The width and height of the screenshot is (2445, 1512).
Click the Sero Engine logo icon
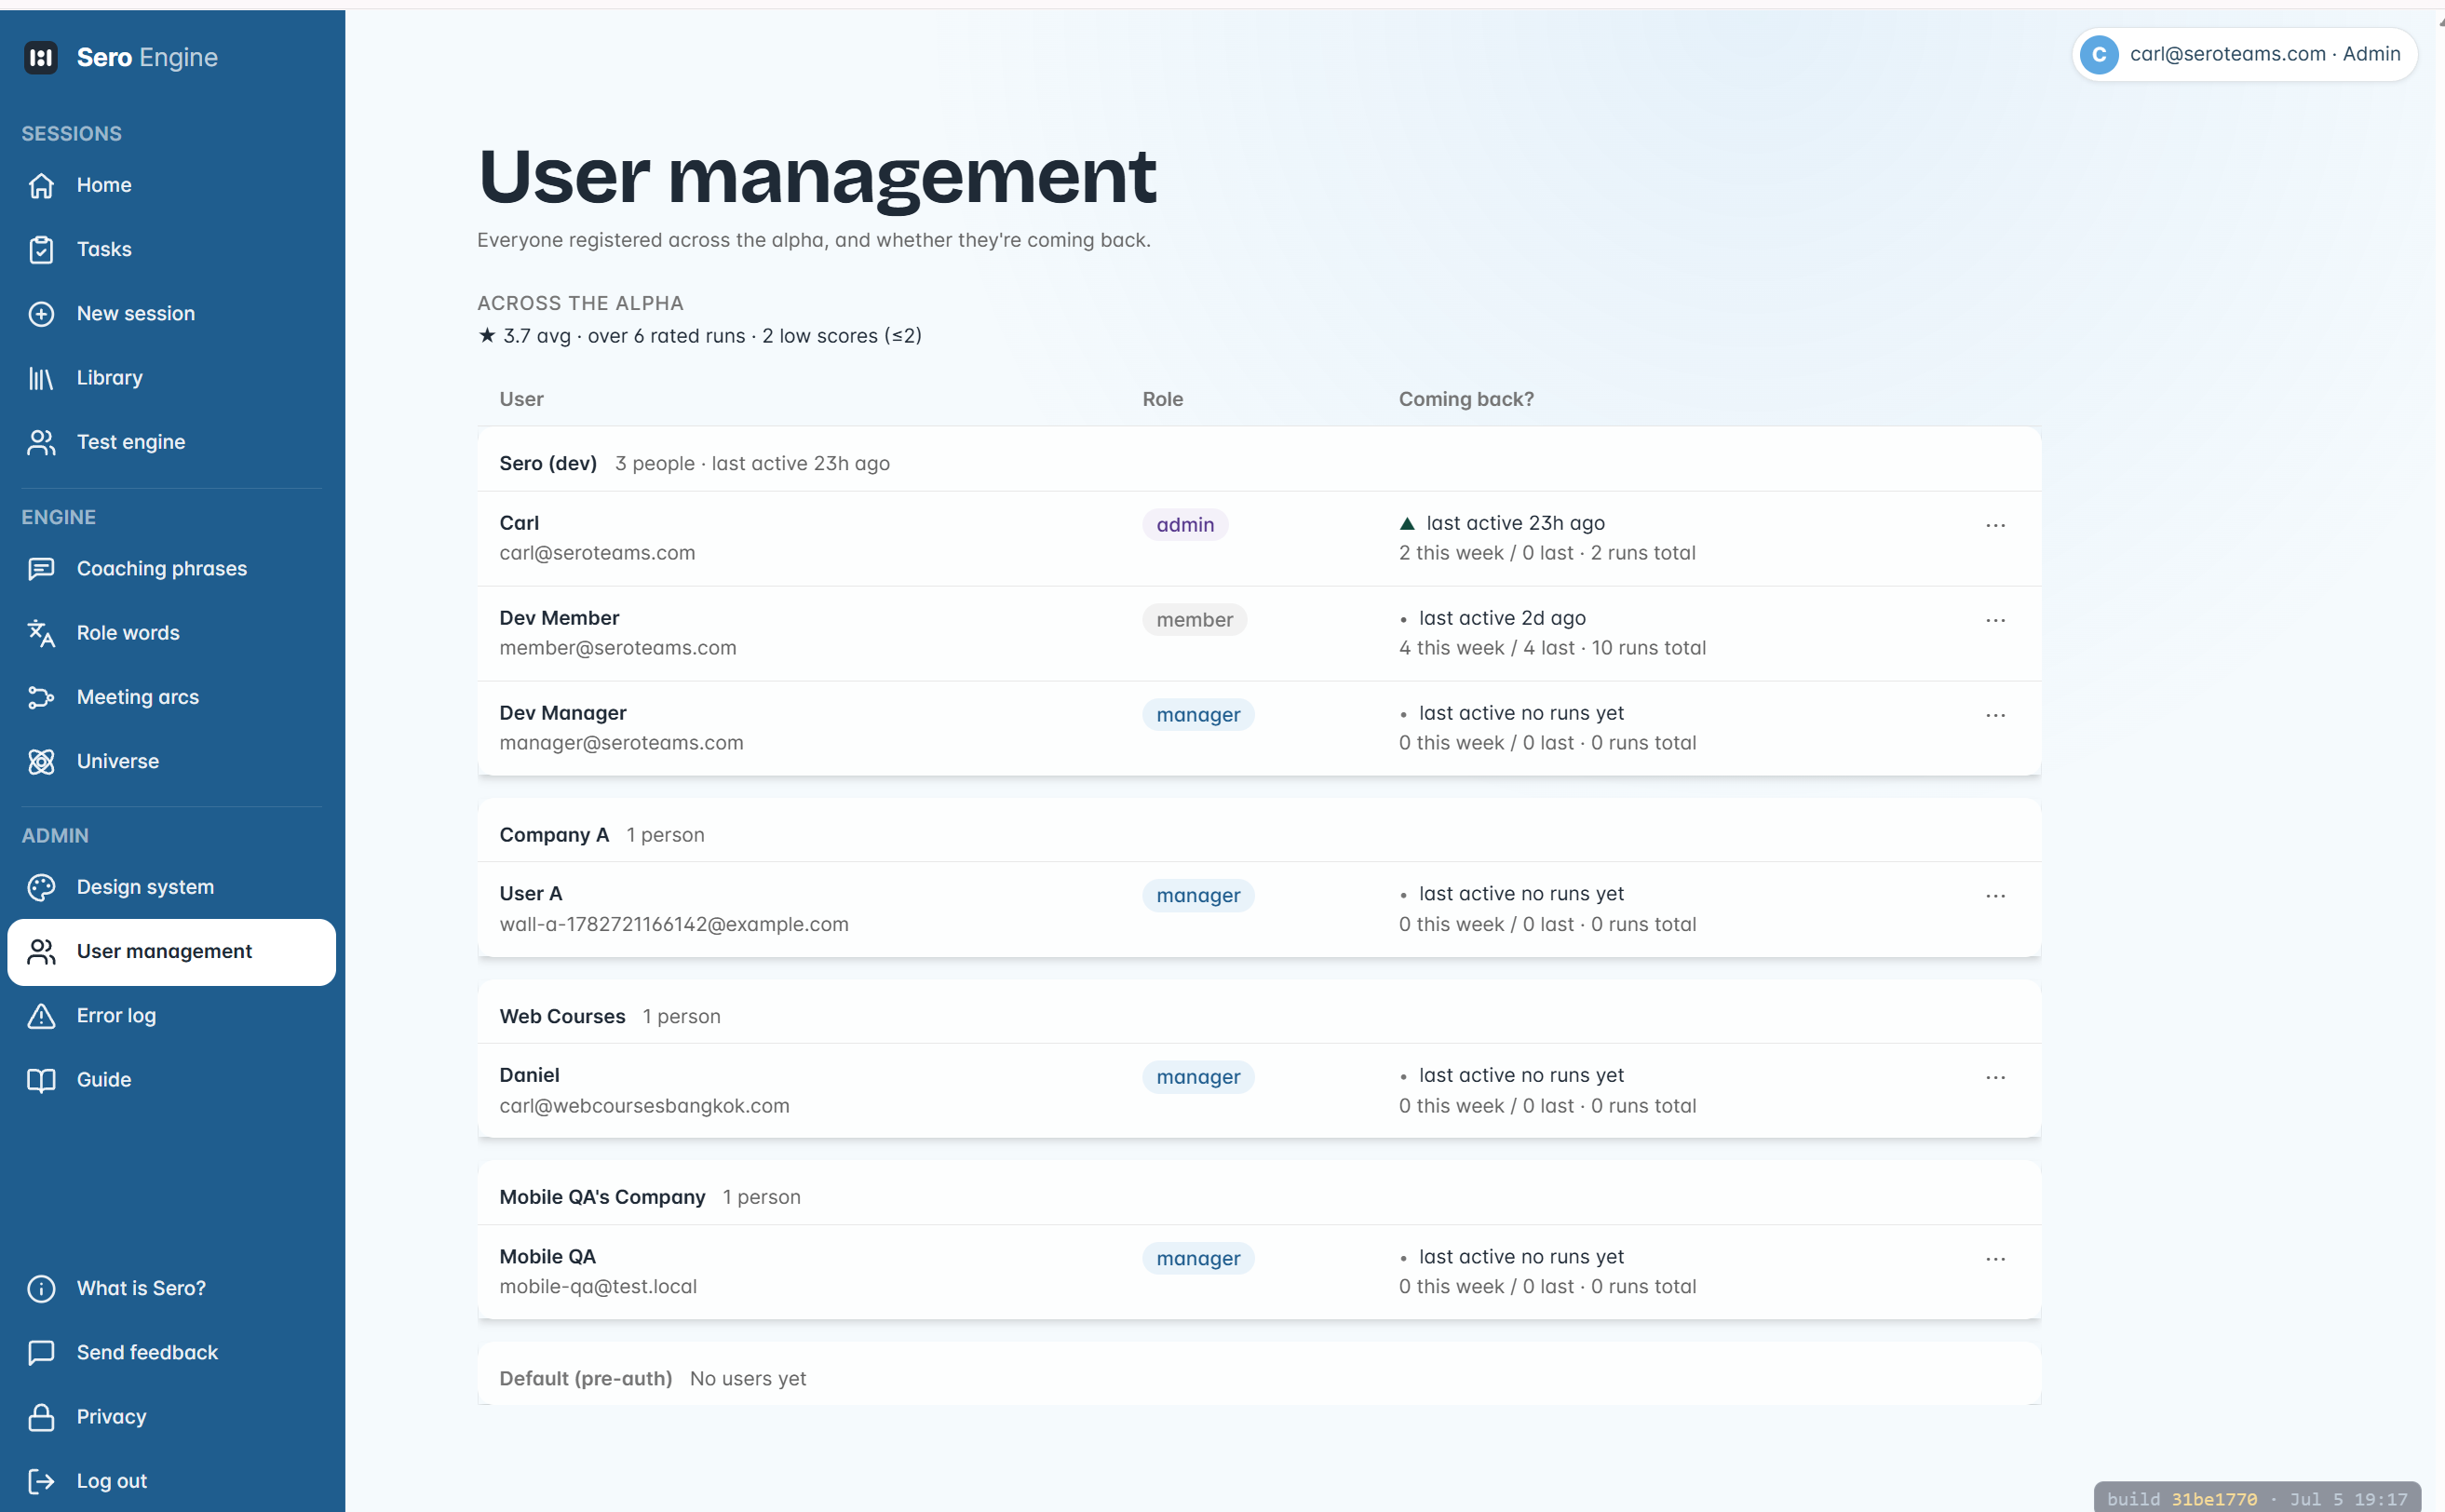pyautogui.click(x=41, y=58)
